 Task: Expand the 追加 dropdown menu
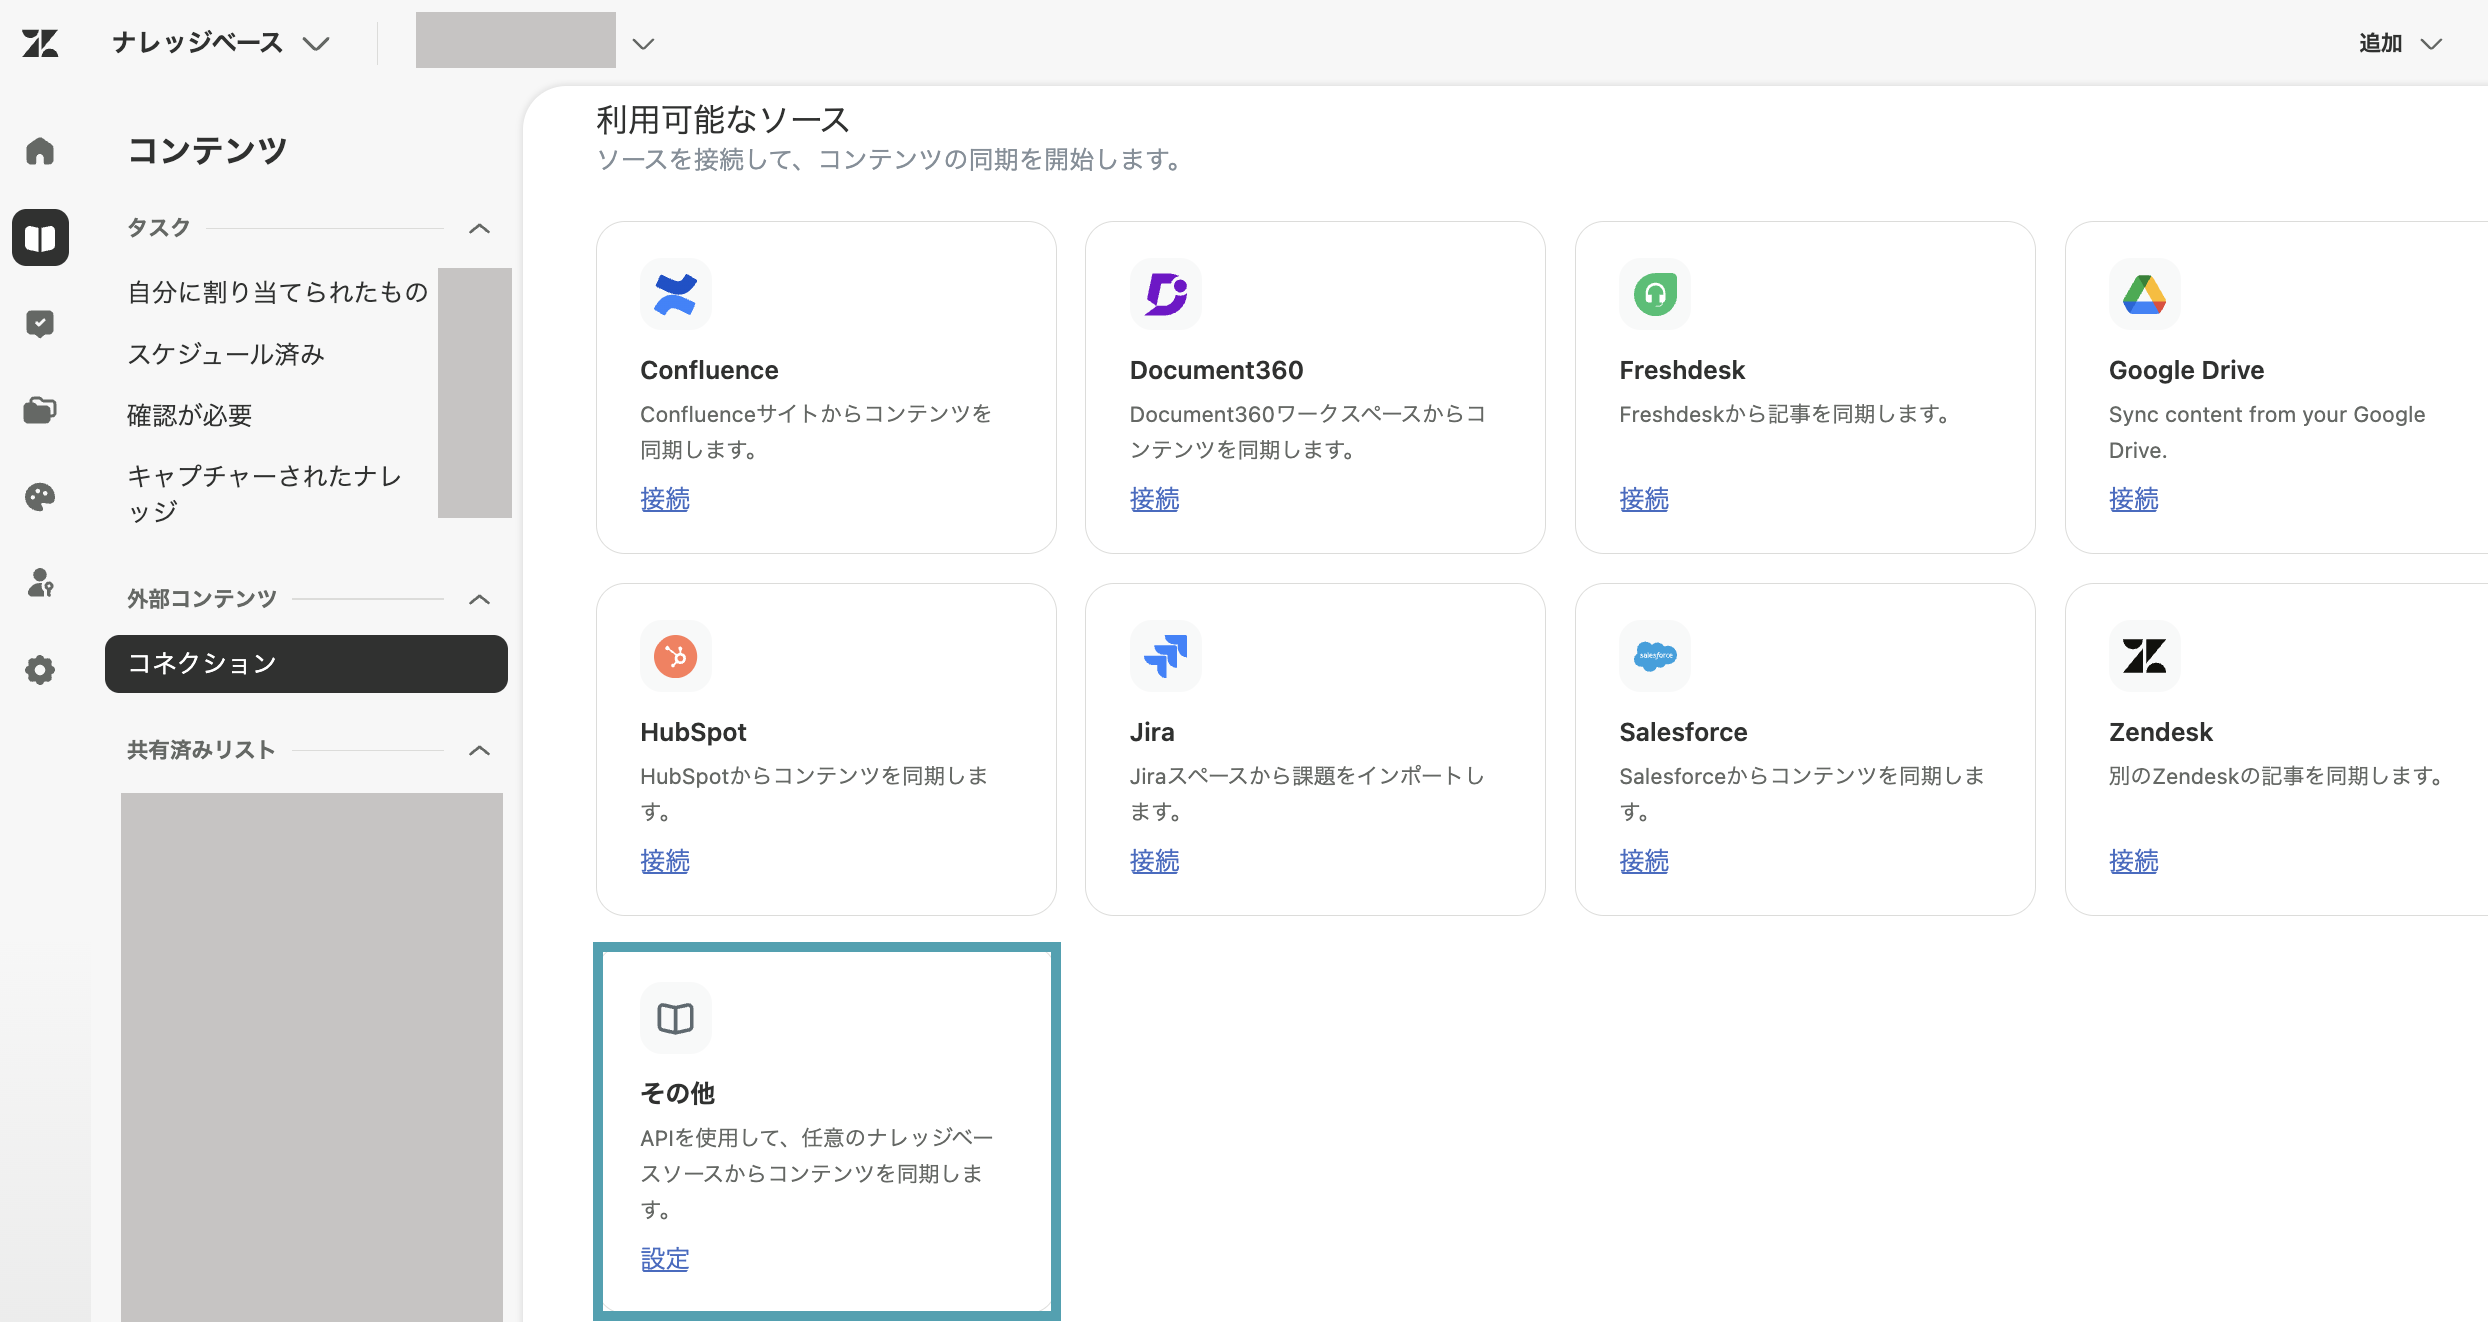pyautogui.click(x=2400, y=43)
